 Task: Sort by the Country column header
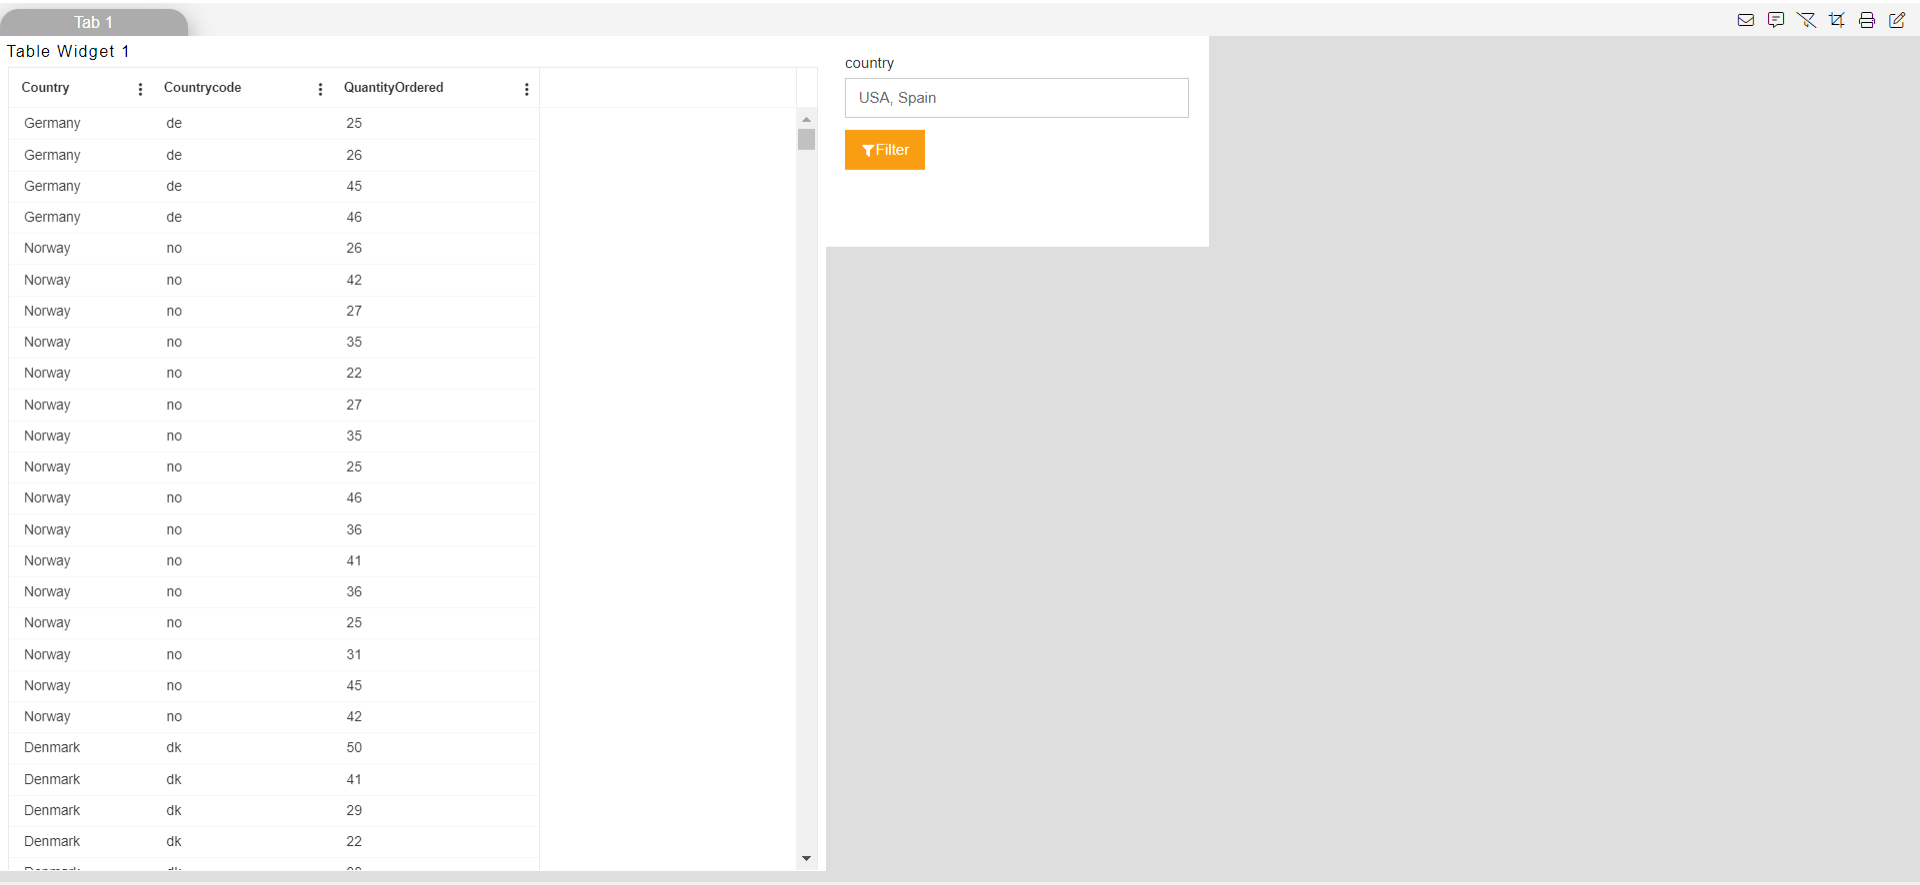45,88
